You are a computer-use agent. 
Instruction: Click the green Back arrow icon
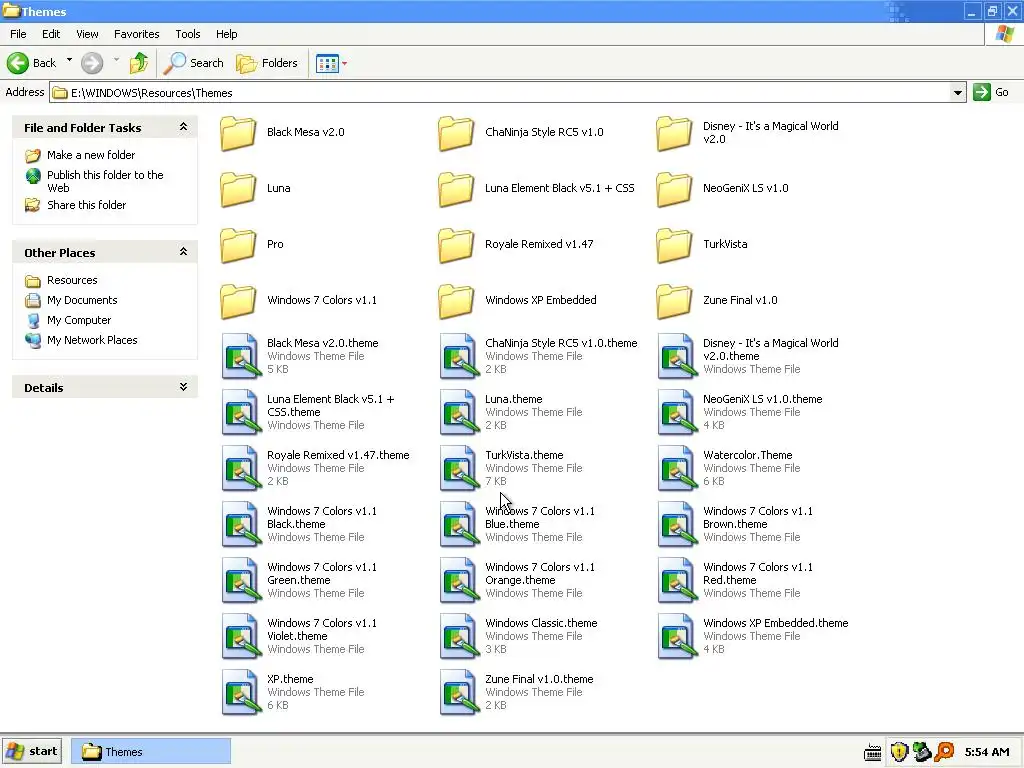18,63
